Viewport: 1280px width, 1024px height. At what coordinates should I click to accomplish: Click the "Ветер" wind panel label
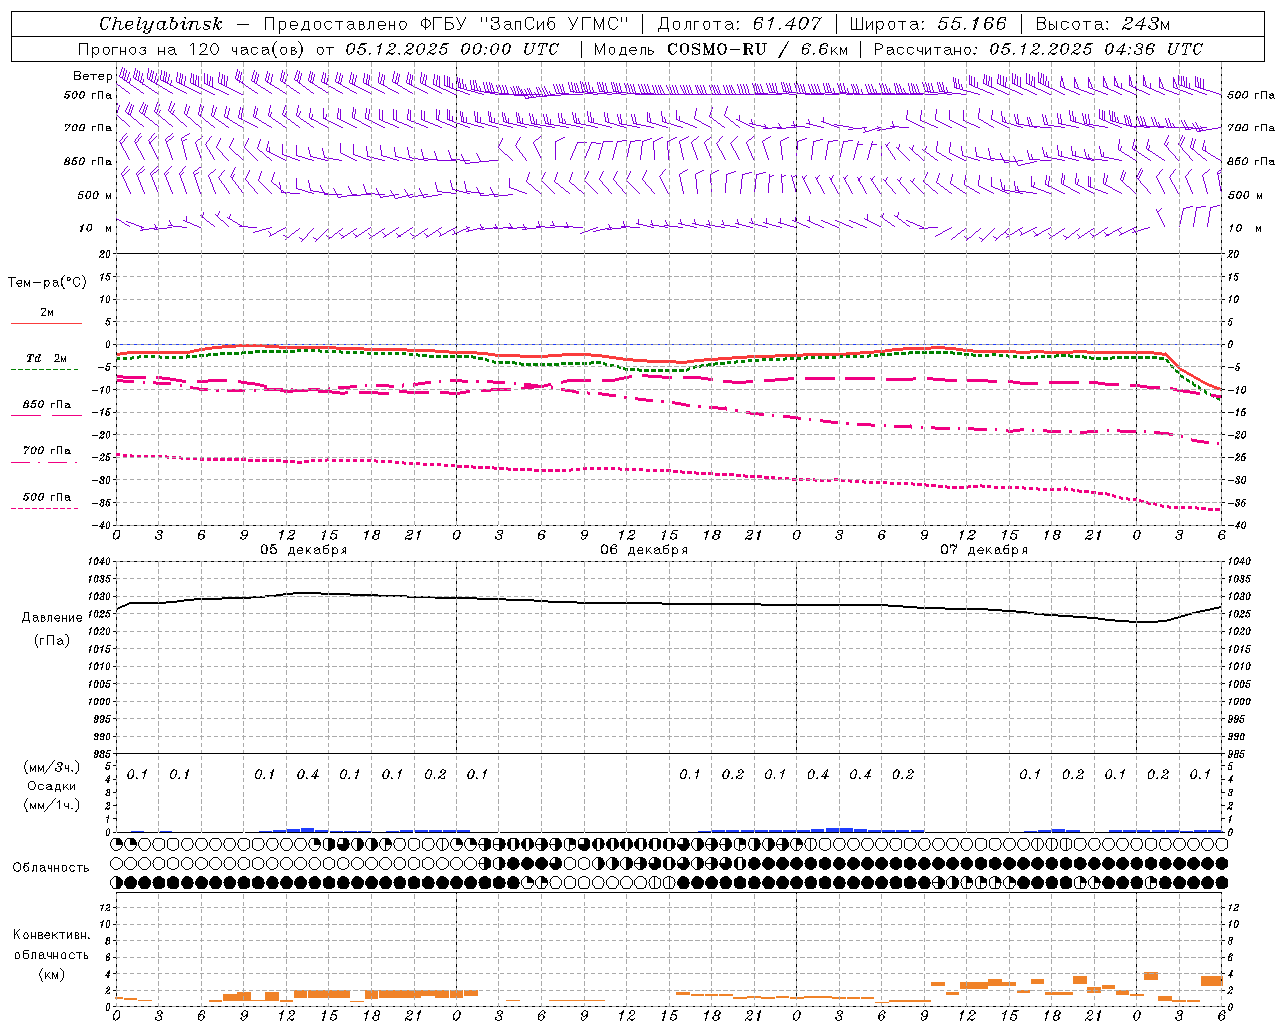tap(92, 76)
